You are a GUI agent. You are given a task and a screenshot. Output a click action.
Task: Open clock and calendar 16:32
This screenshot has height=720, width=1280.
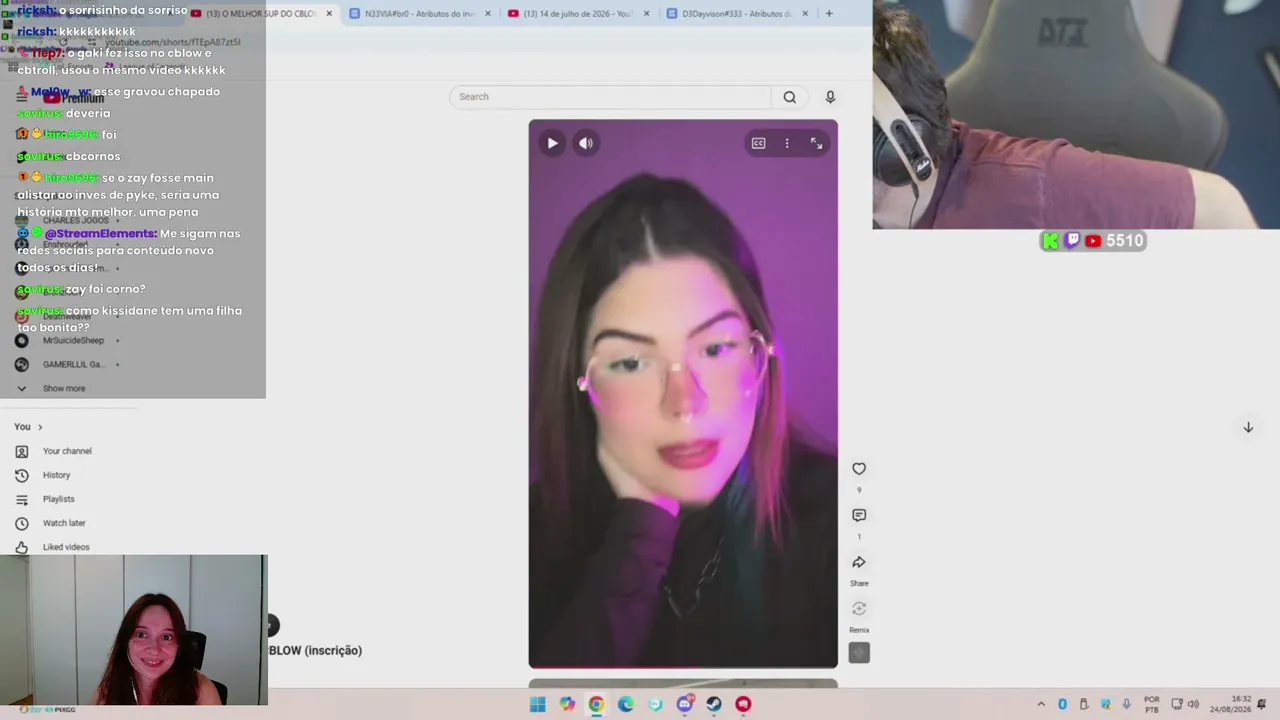(1230, 704)
